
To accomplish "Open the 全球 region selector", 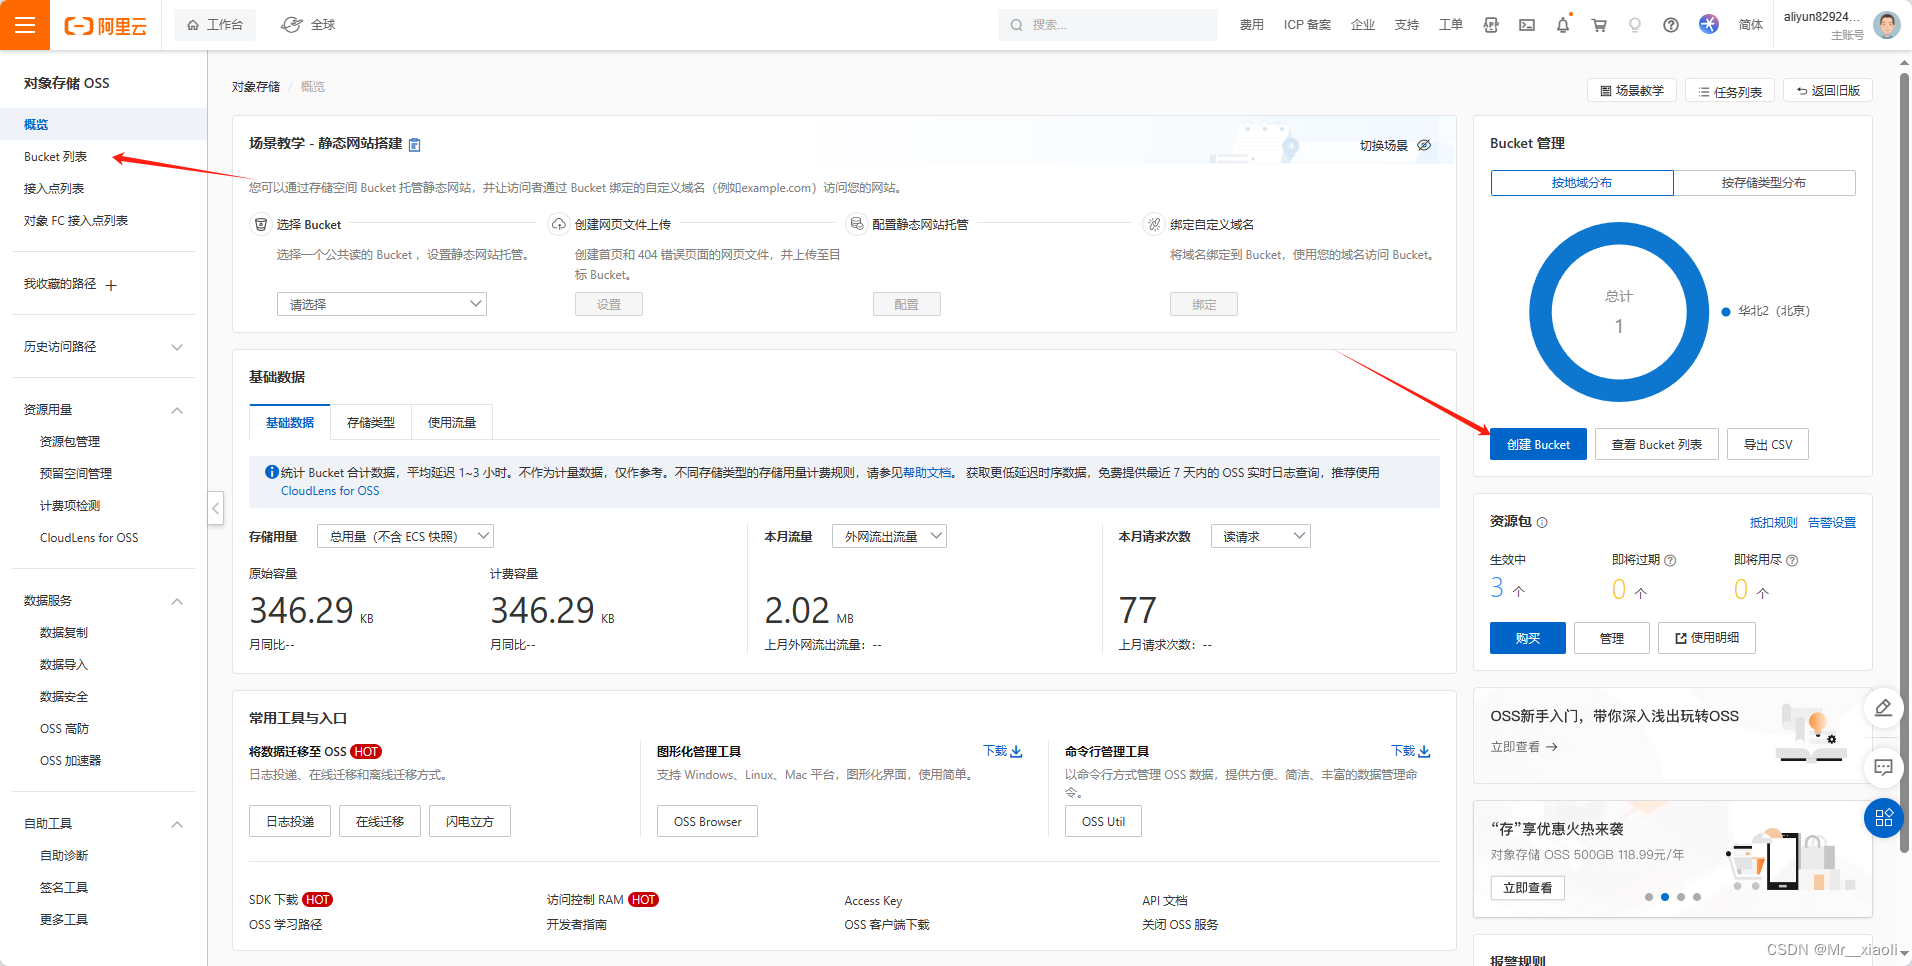I will coord(308,25).
